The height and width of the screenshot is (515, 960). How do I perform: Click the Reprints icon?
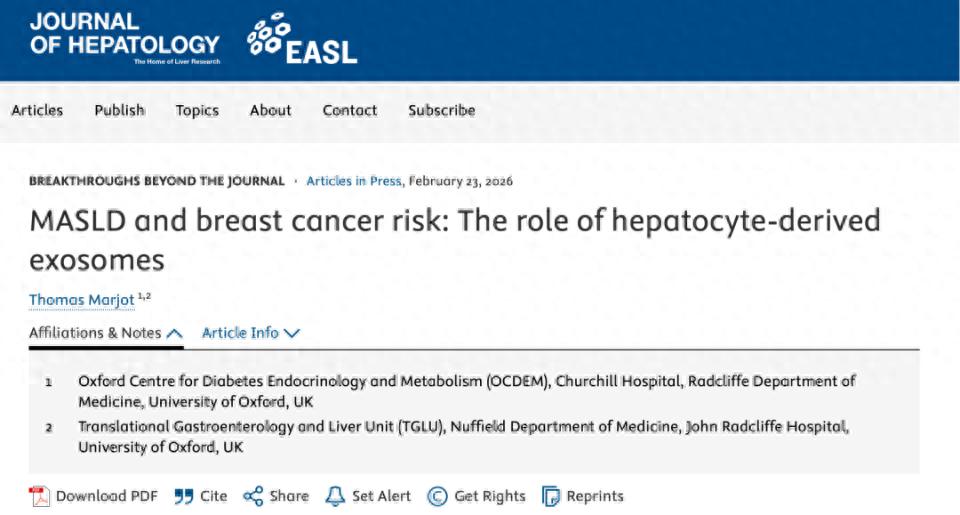click(550, 496)
